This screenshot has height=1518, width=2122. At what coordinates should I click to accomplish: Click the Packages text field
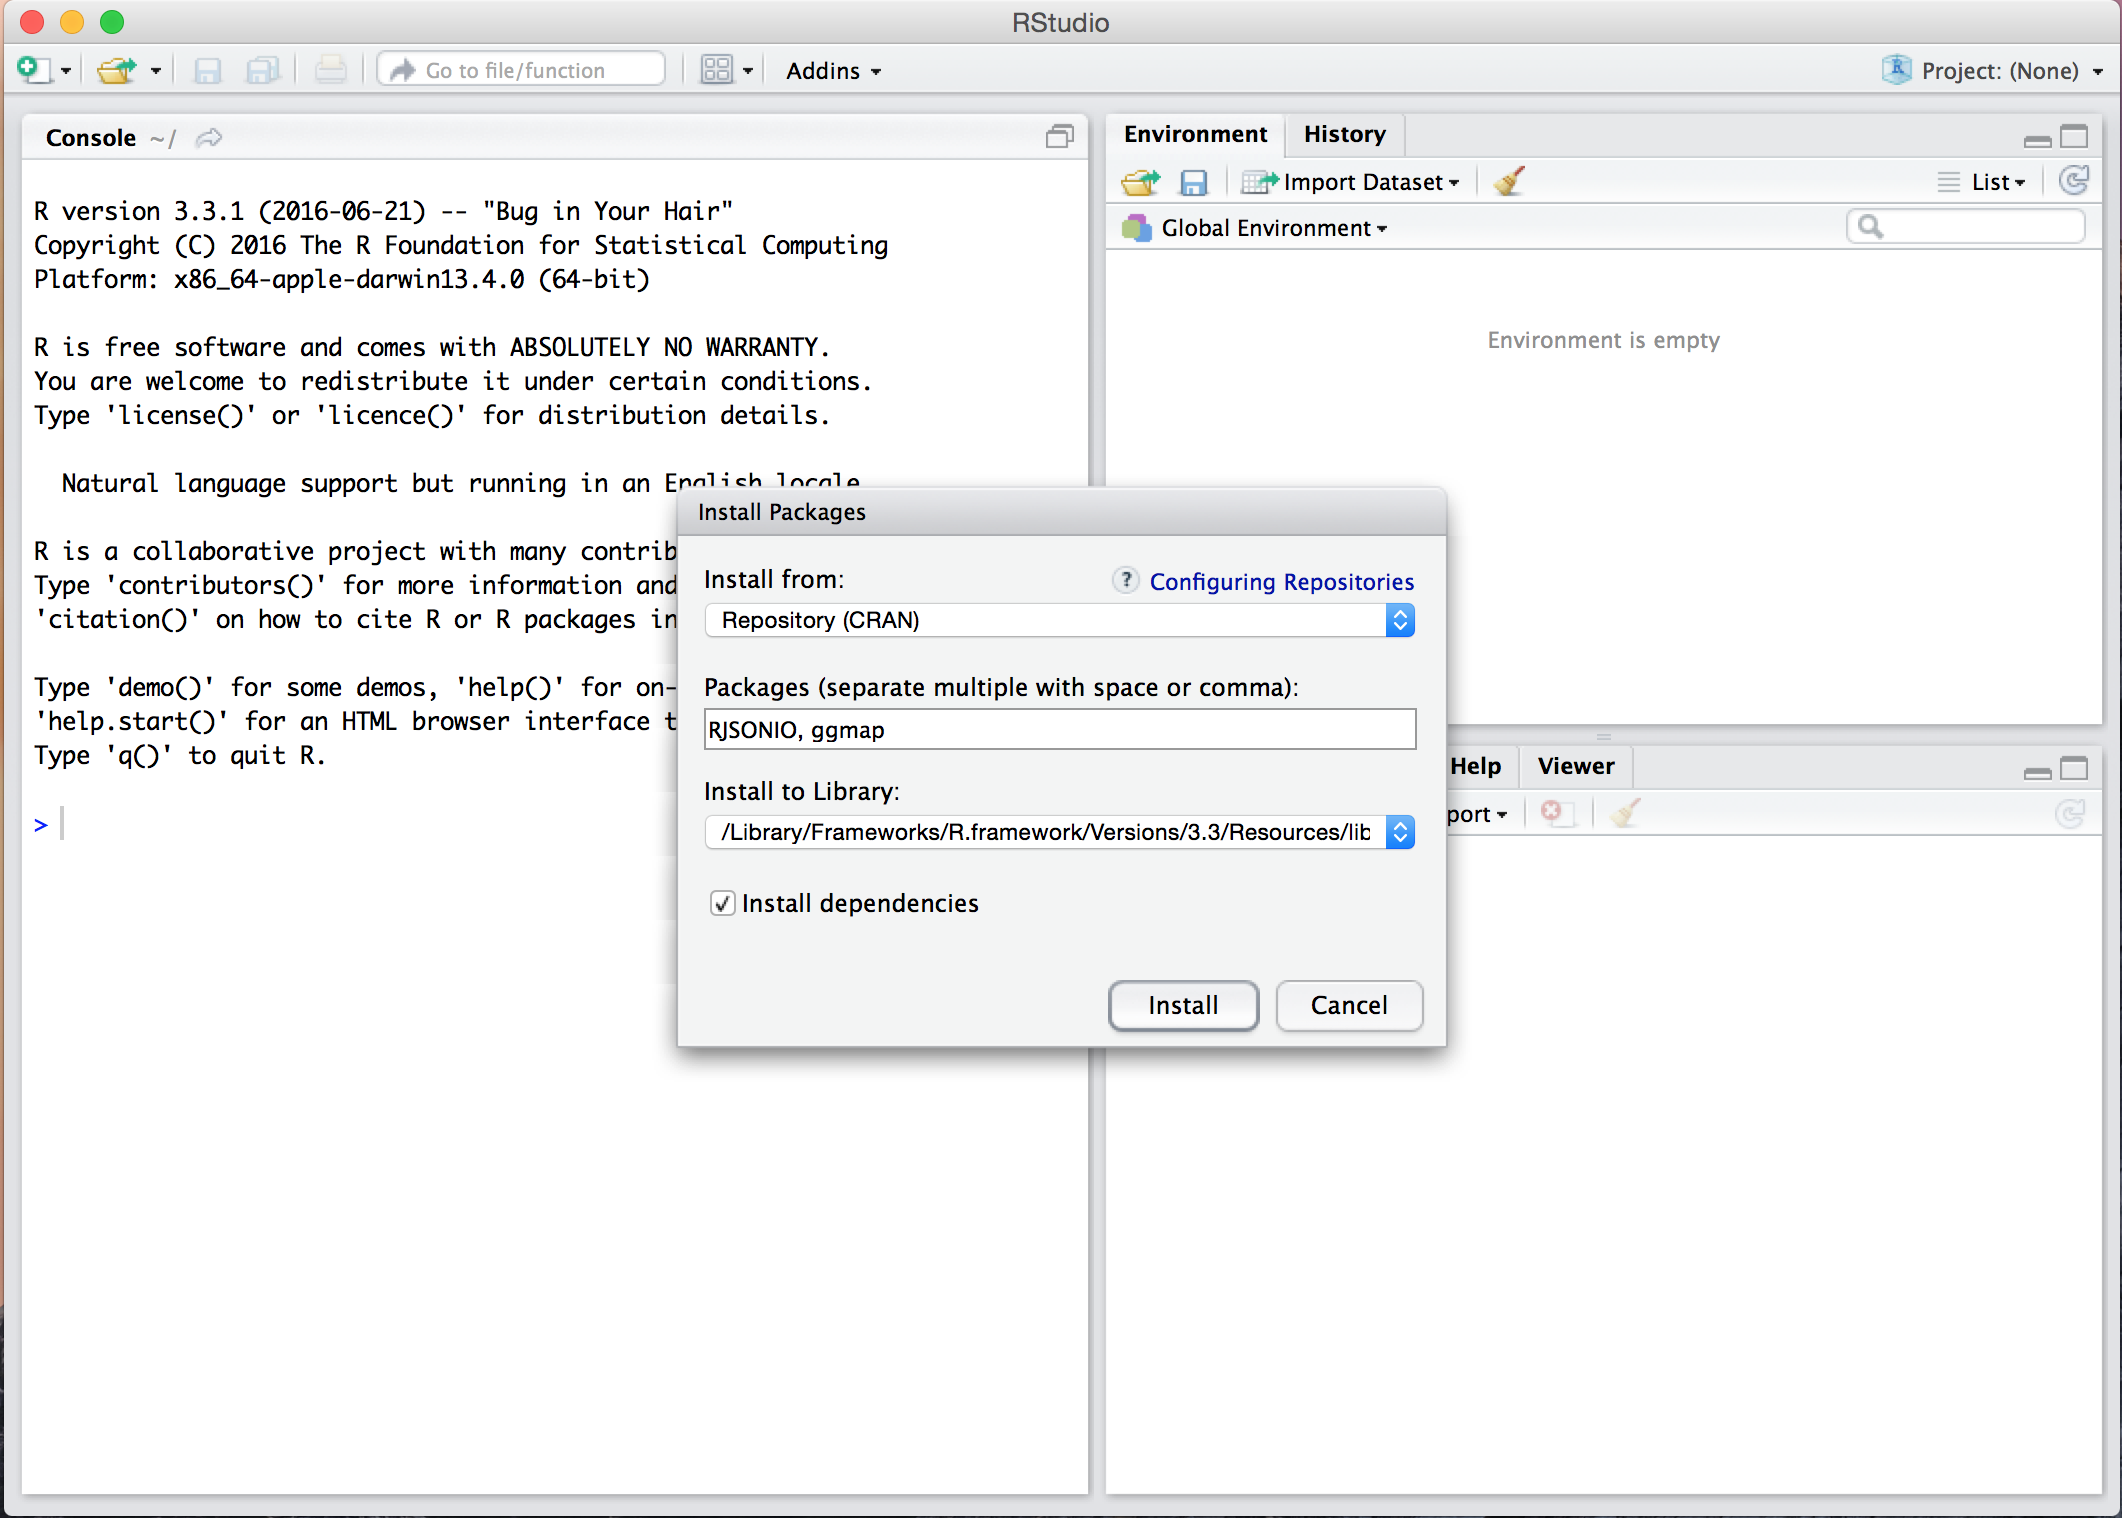click(x=1060, y=729)
